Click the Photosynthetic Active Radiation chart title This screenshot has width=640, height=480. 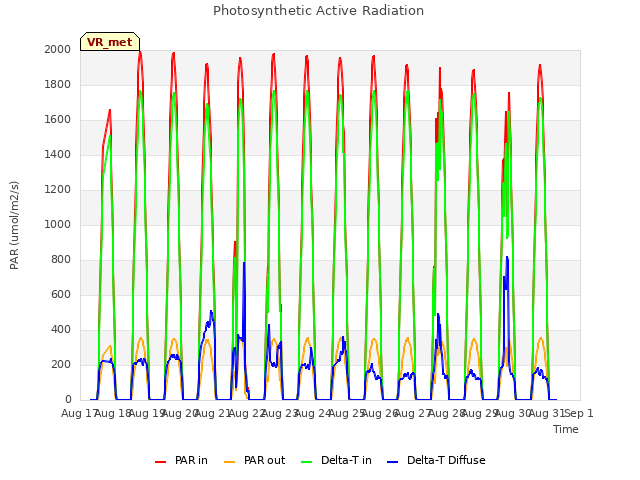[318, 11]
